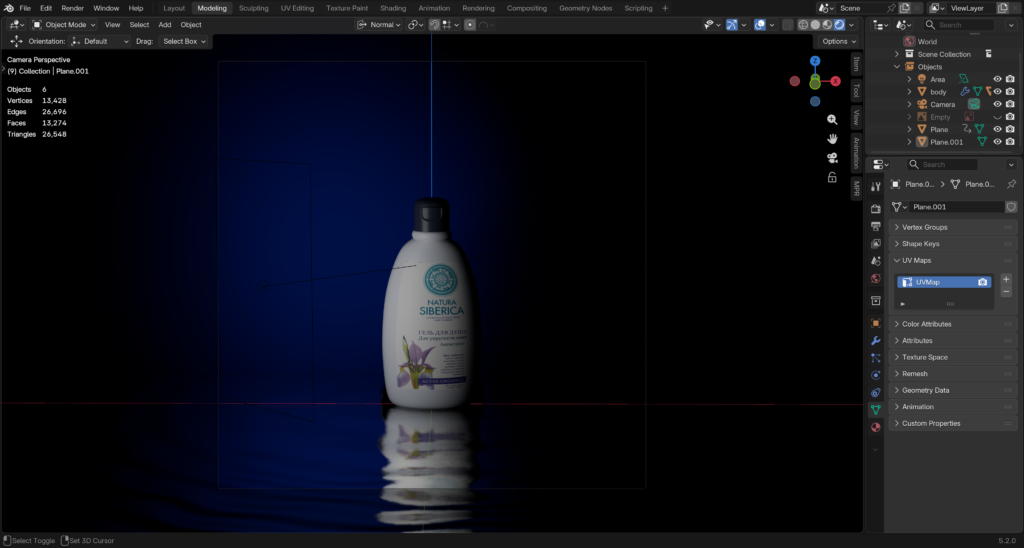Open the Particles properties tab icon
Screen dimensions: 1024x548
click(x=876, y=358)
